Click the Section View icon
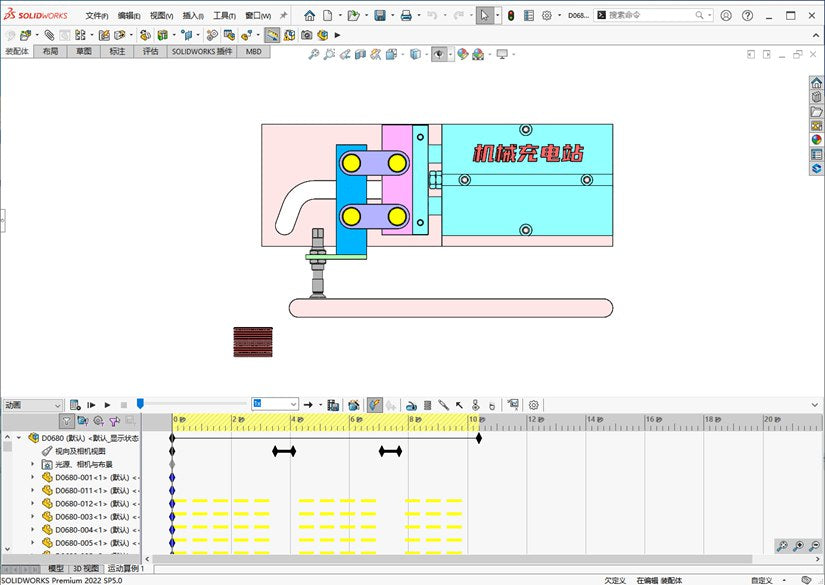825x585 pixels. [360, 54]
